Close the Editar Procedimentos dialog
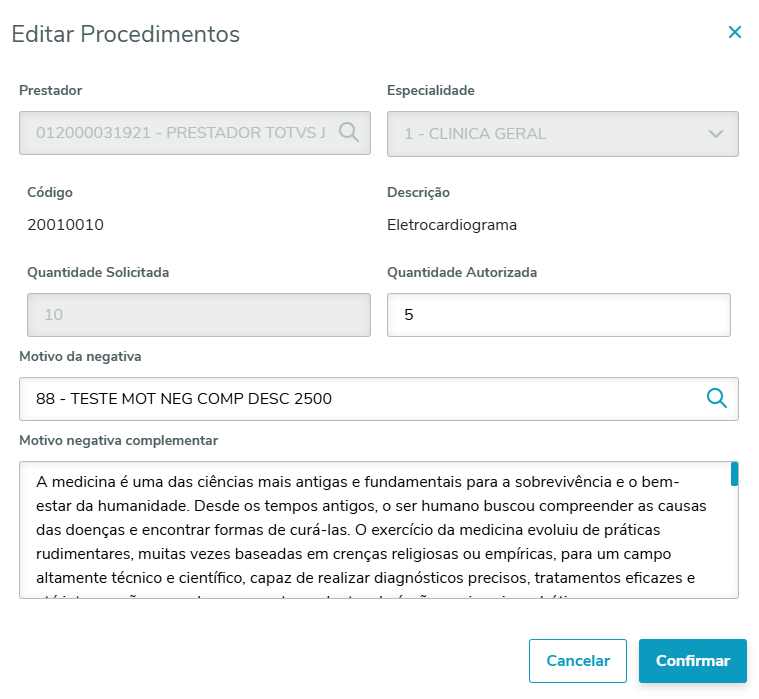This screenshot has height=699, width=759. [735, 32]
